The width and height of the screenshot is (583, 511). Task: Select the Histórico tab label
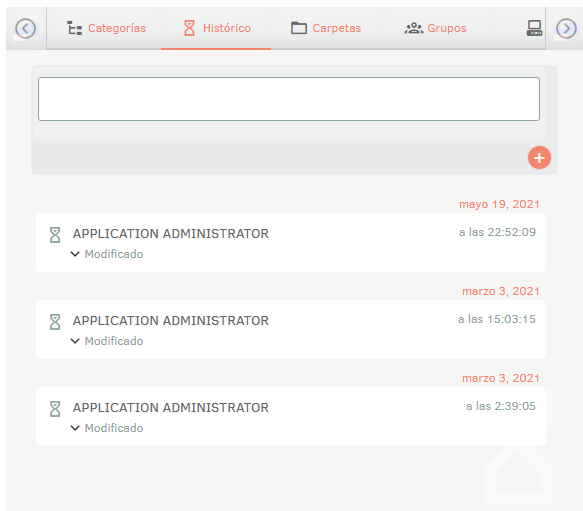[227, 28]
